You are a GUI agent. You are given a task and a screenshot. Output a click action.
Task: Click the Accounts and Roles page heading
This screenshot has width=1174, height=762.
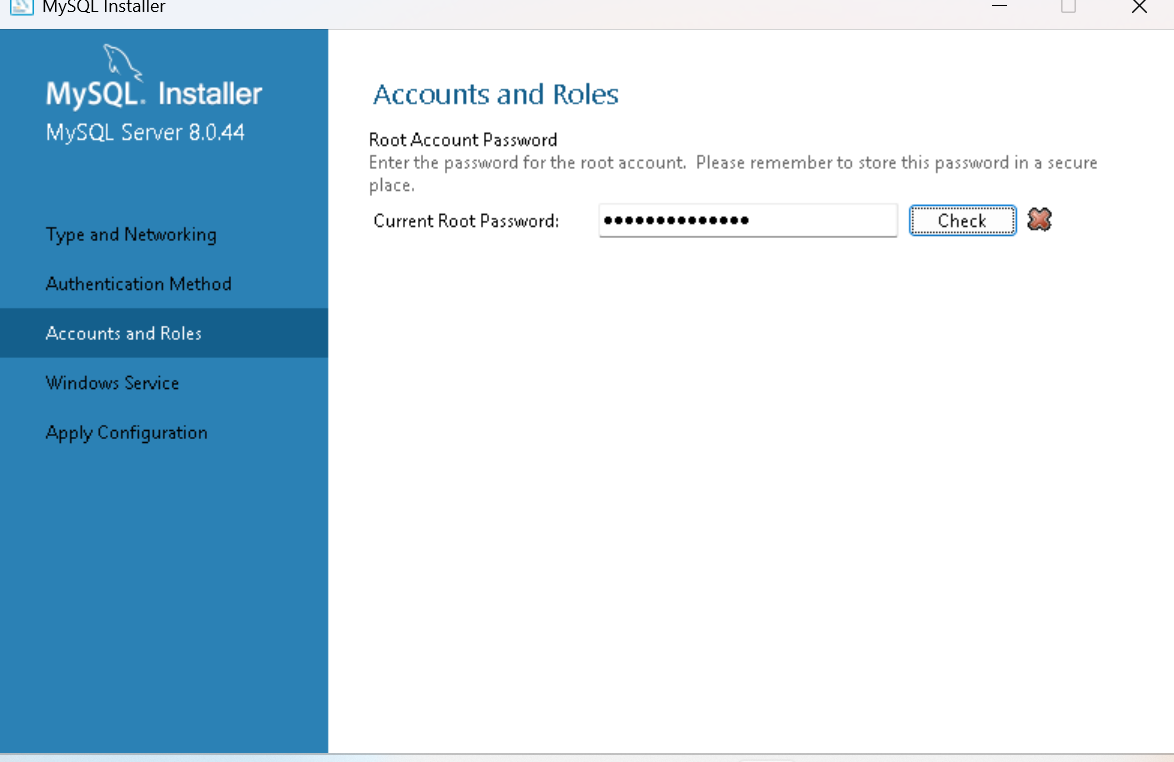(496, 94)
